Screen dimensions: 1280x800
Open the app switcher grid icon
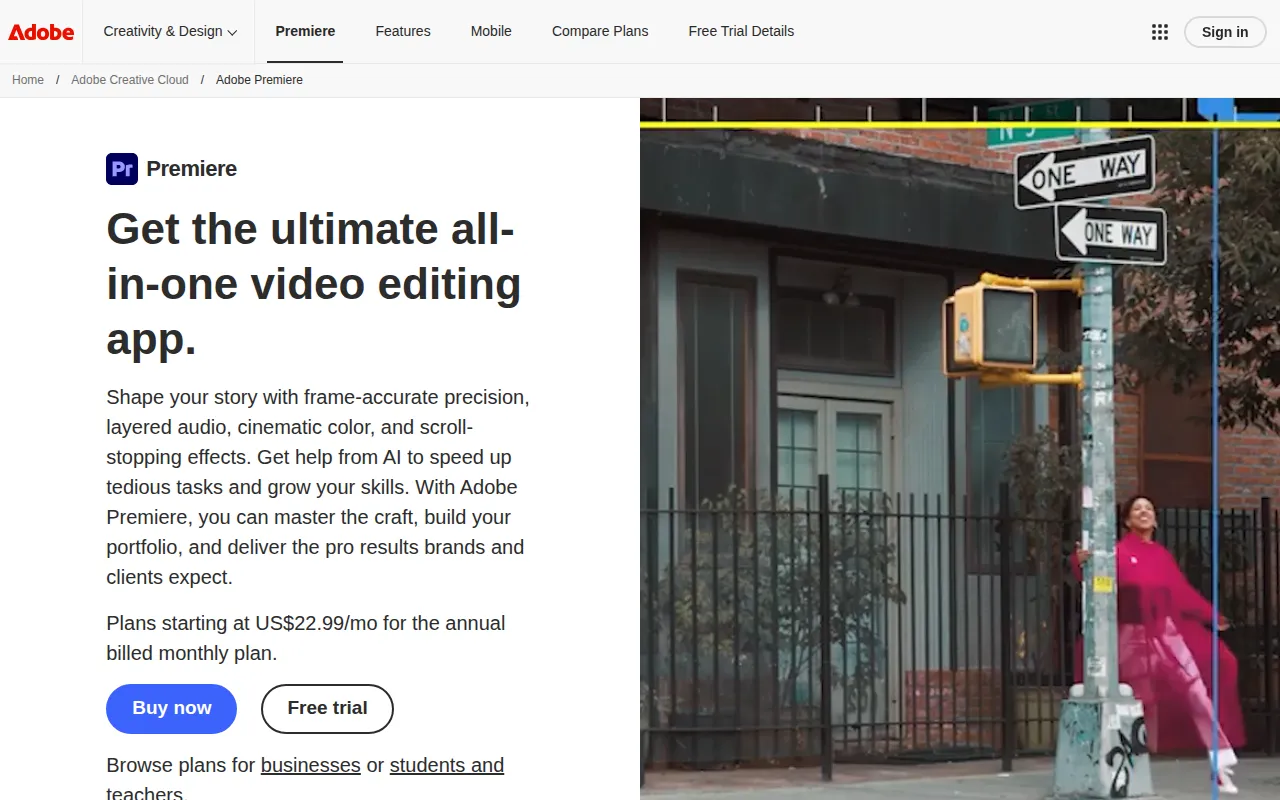coord(1160,32)
